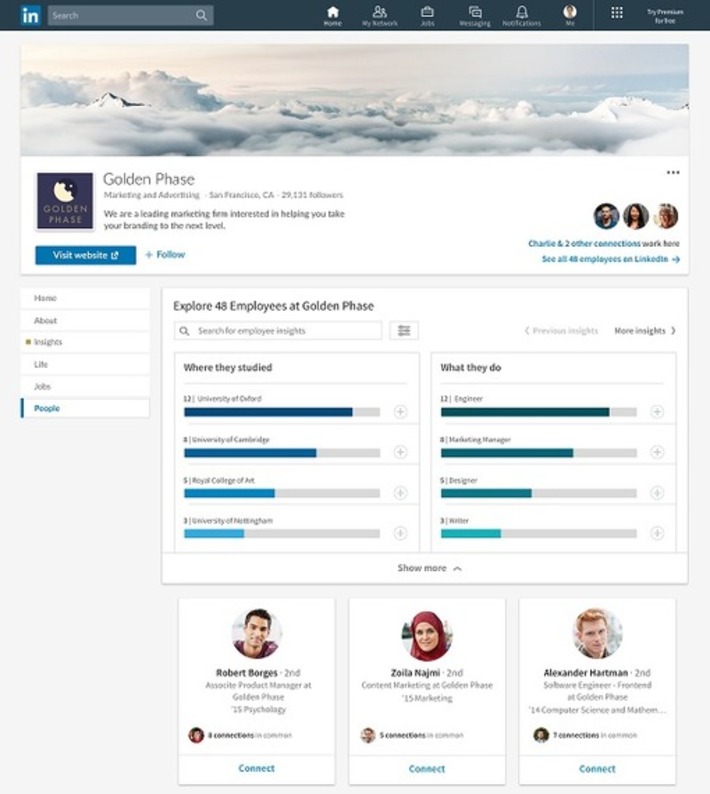Click Try Premium for free

coord(665,16)
